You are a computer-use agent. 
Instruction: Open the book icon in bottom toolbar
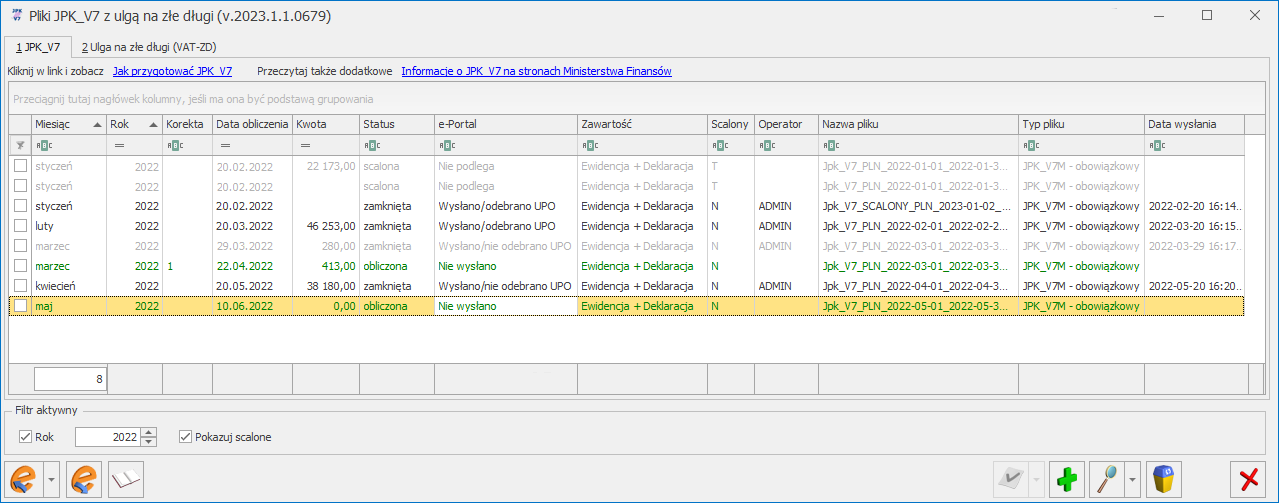pos(126,480)
